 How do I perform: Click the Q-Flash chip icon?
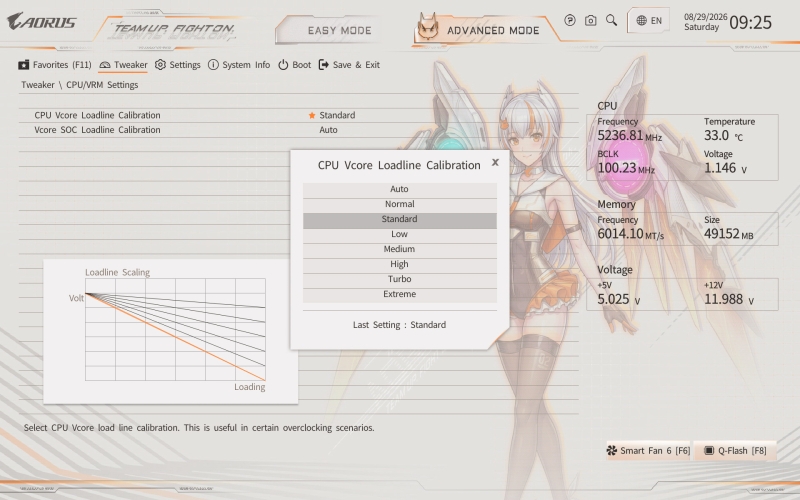click(x=709, y=451)
